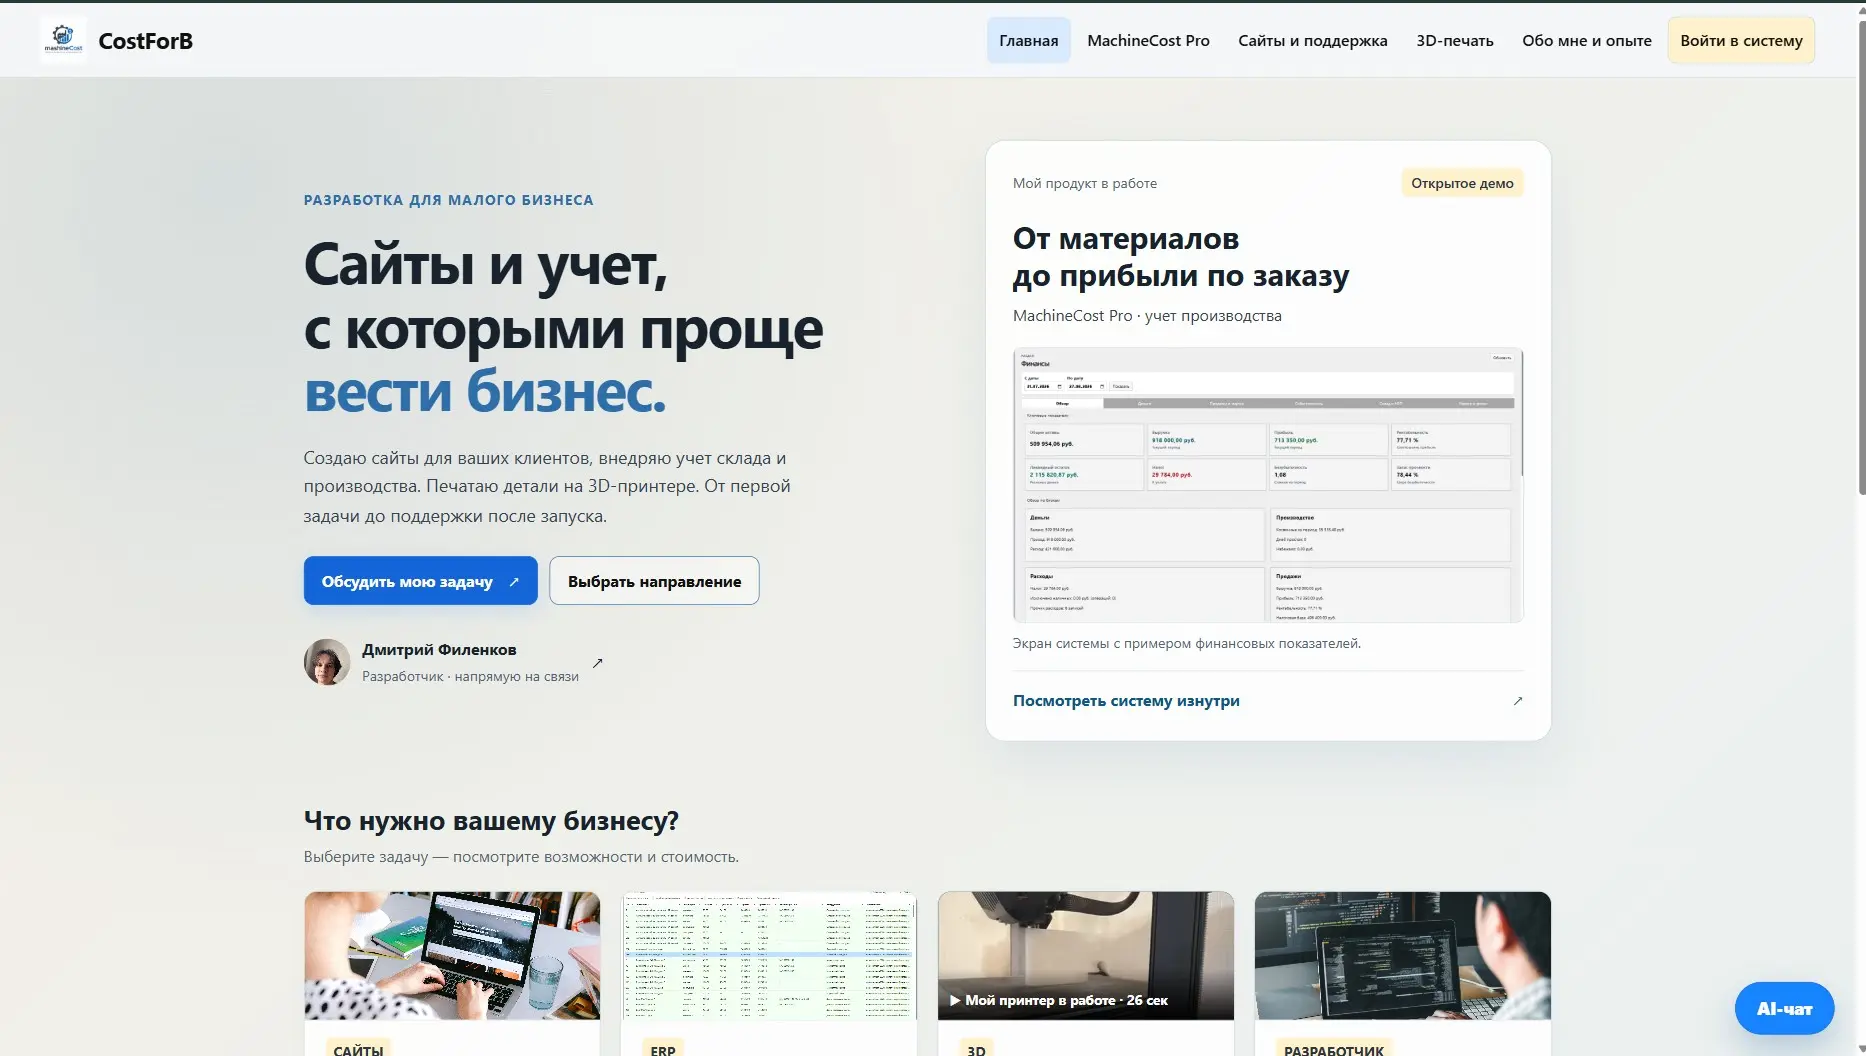
Task: Click arrow icon beside Дмитрий Филенков
Action: click(x=598, y=663)
